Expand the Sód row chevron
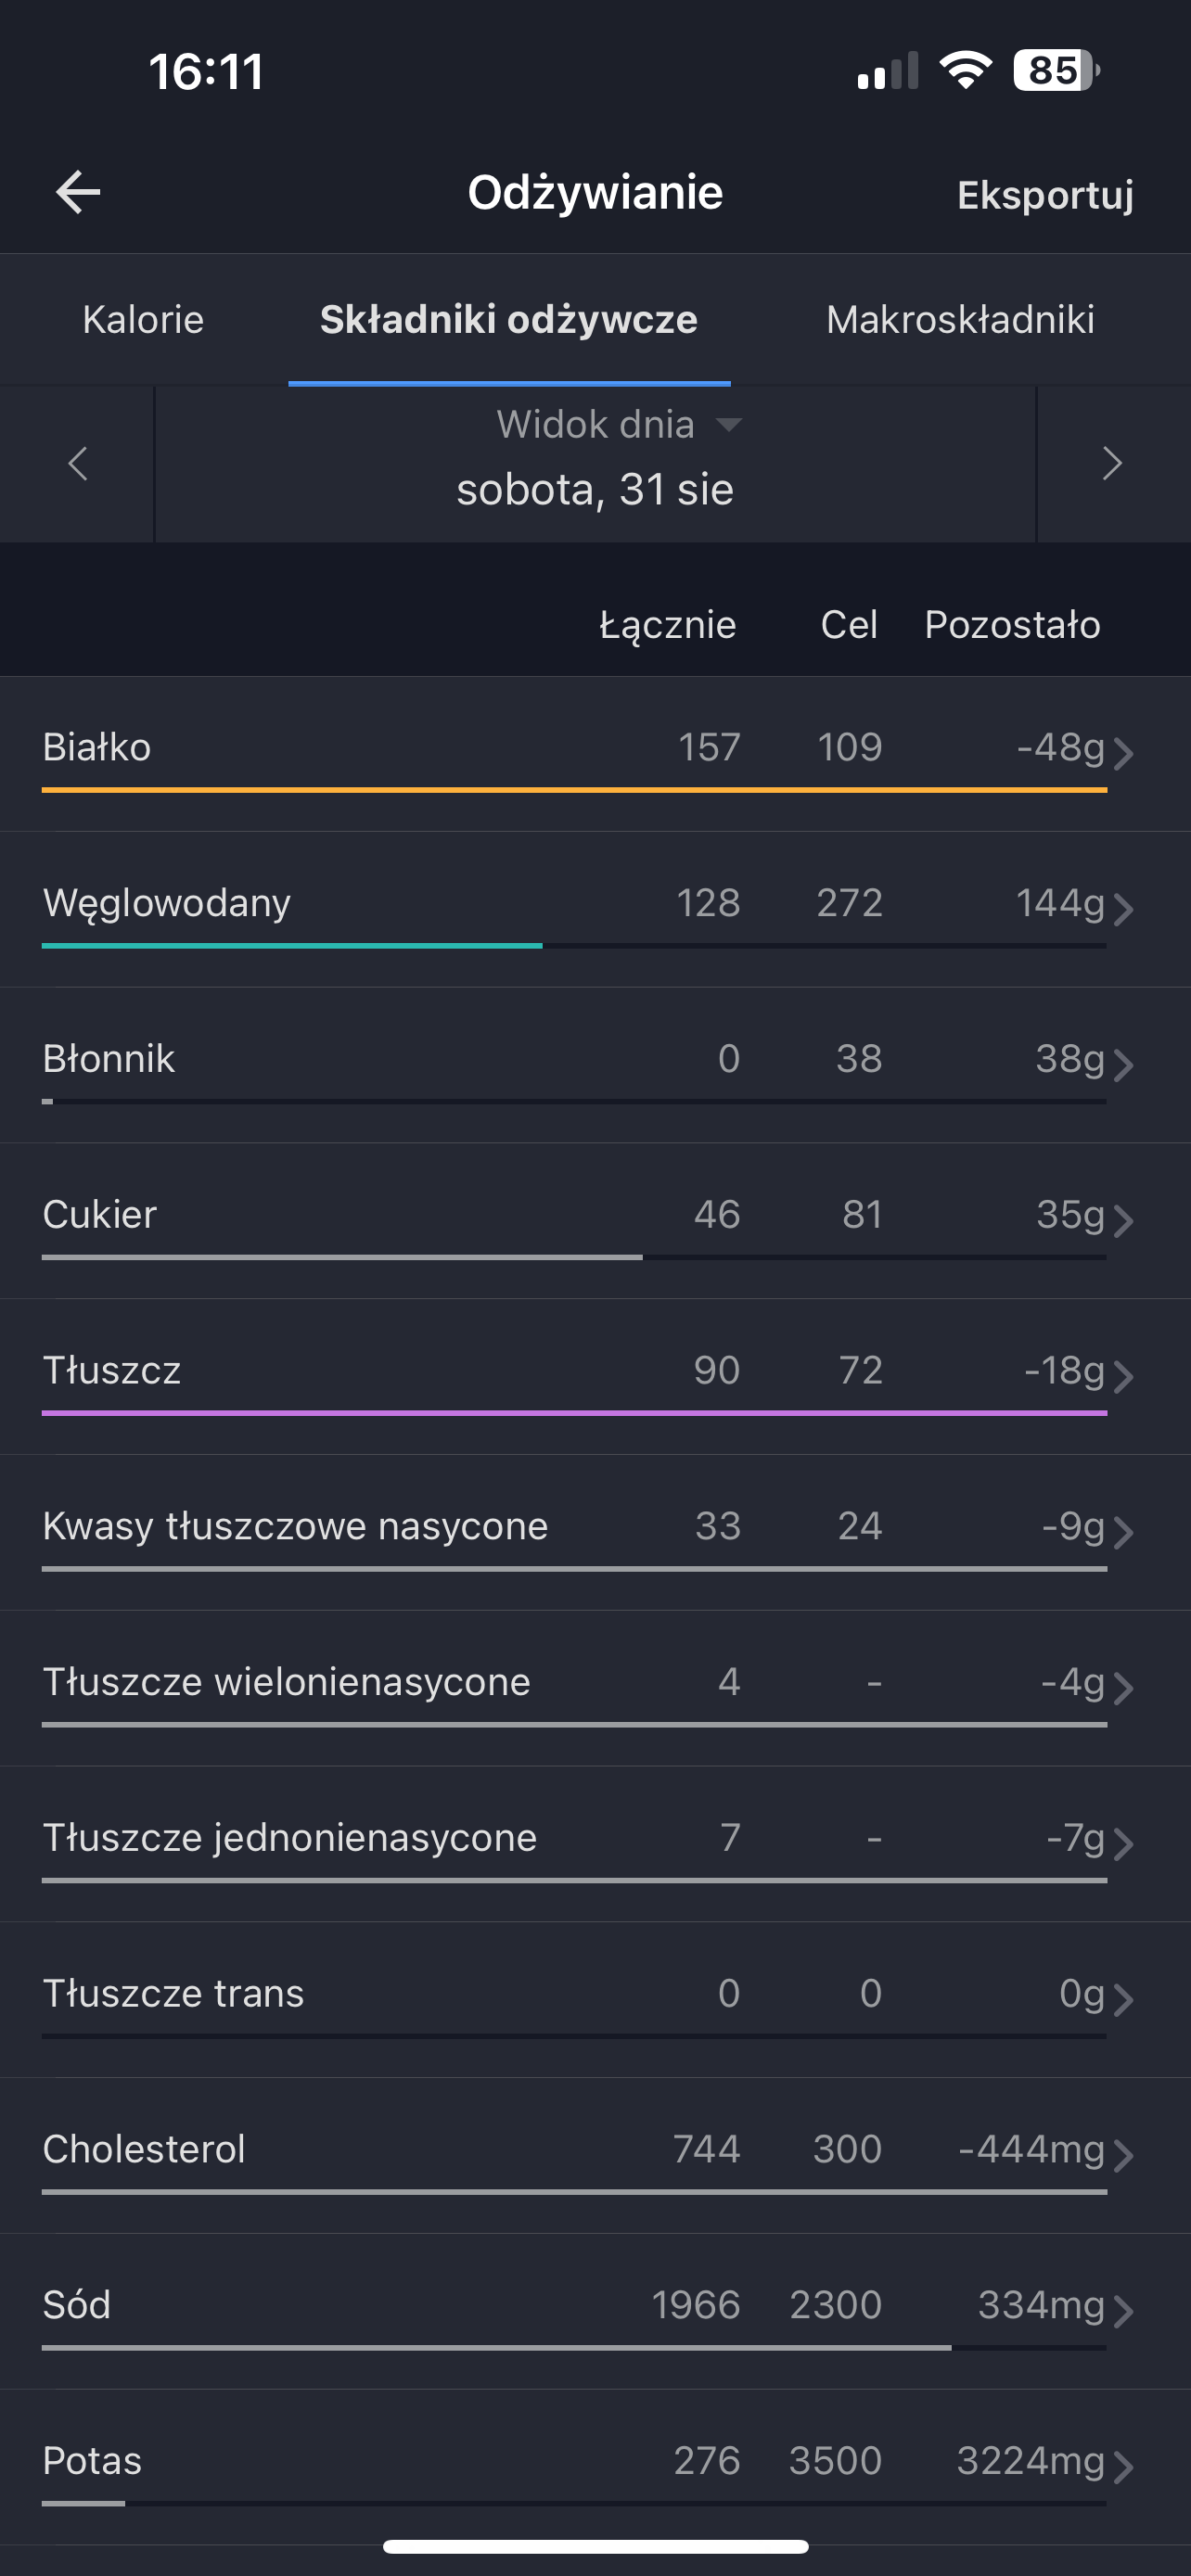The image size is (1191, 2576). (1123, 2311)
